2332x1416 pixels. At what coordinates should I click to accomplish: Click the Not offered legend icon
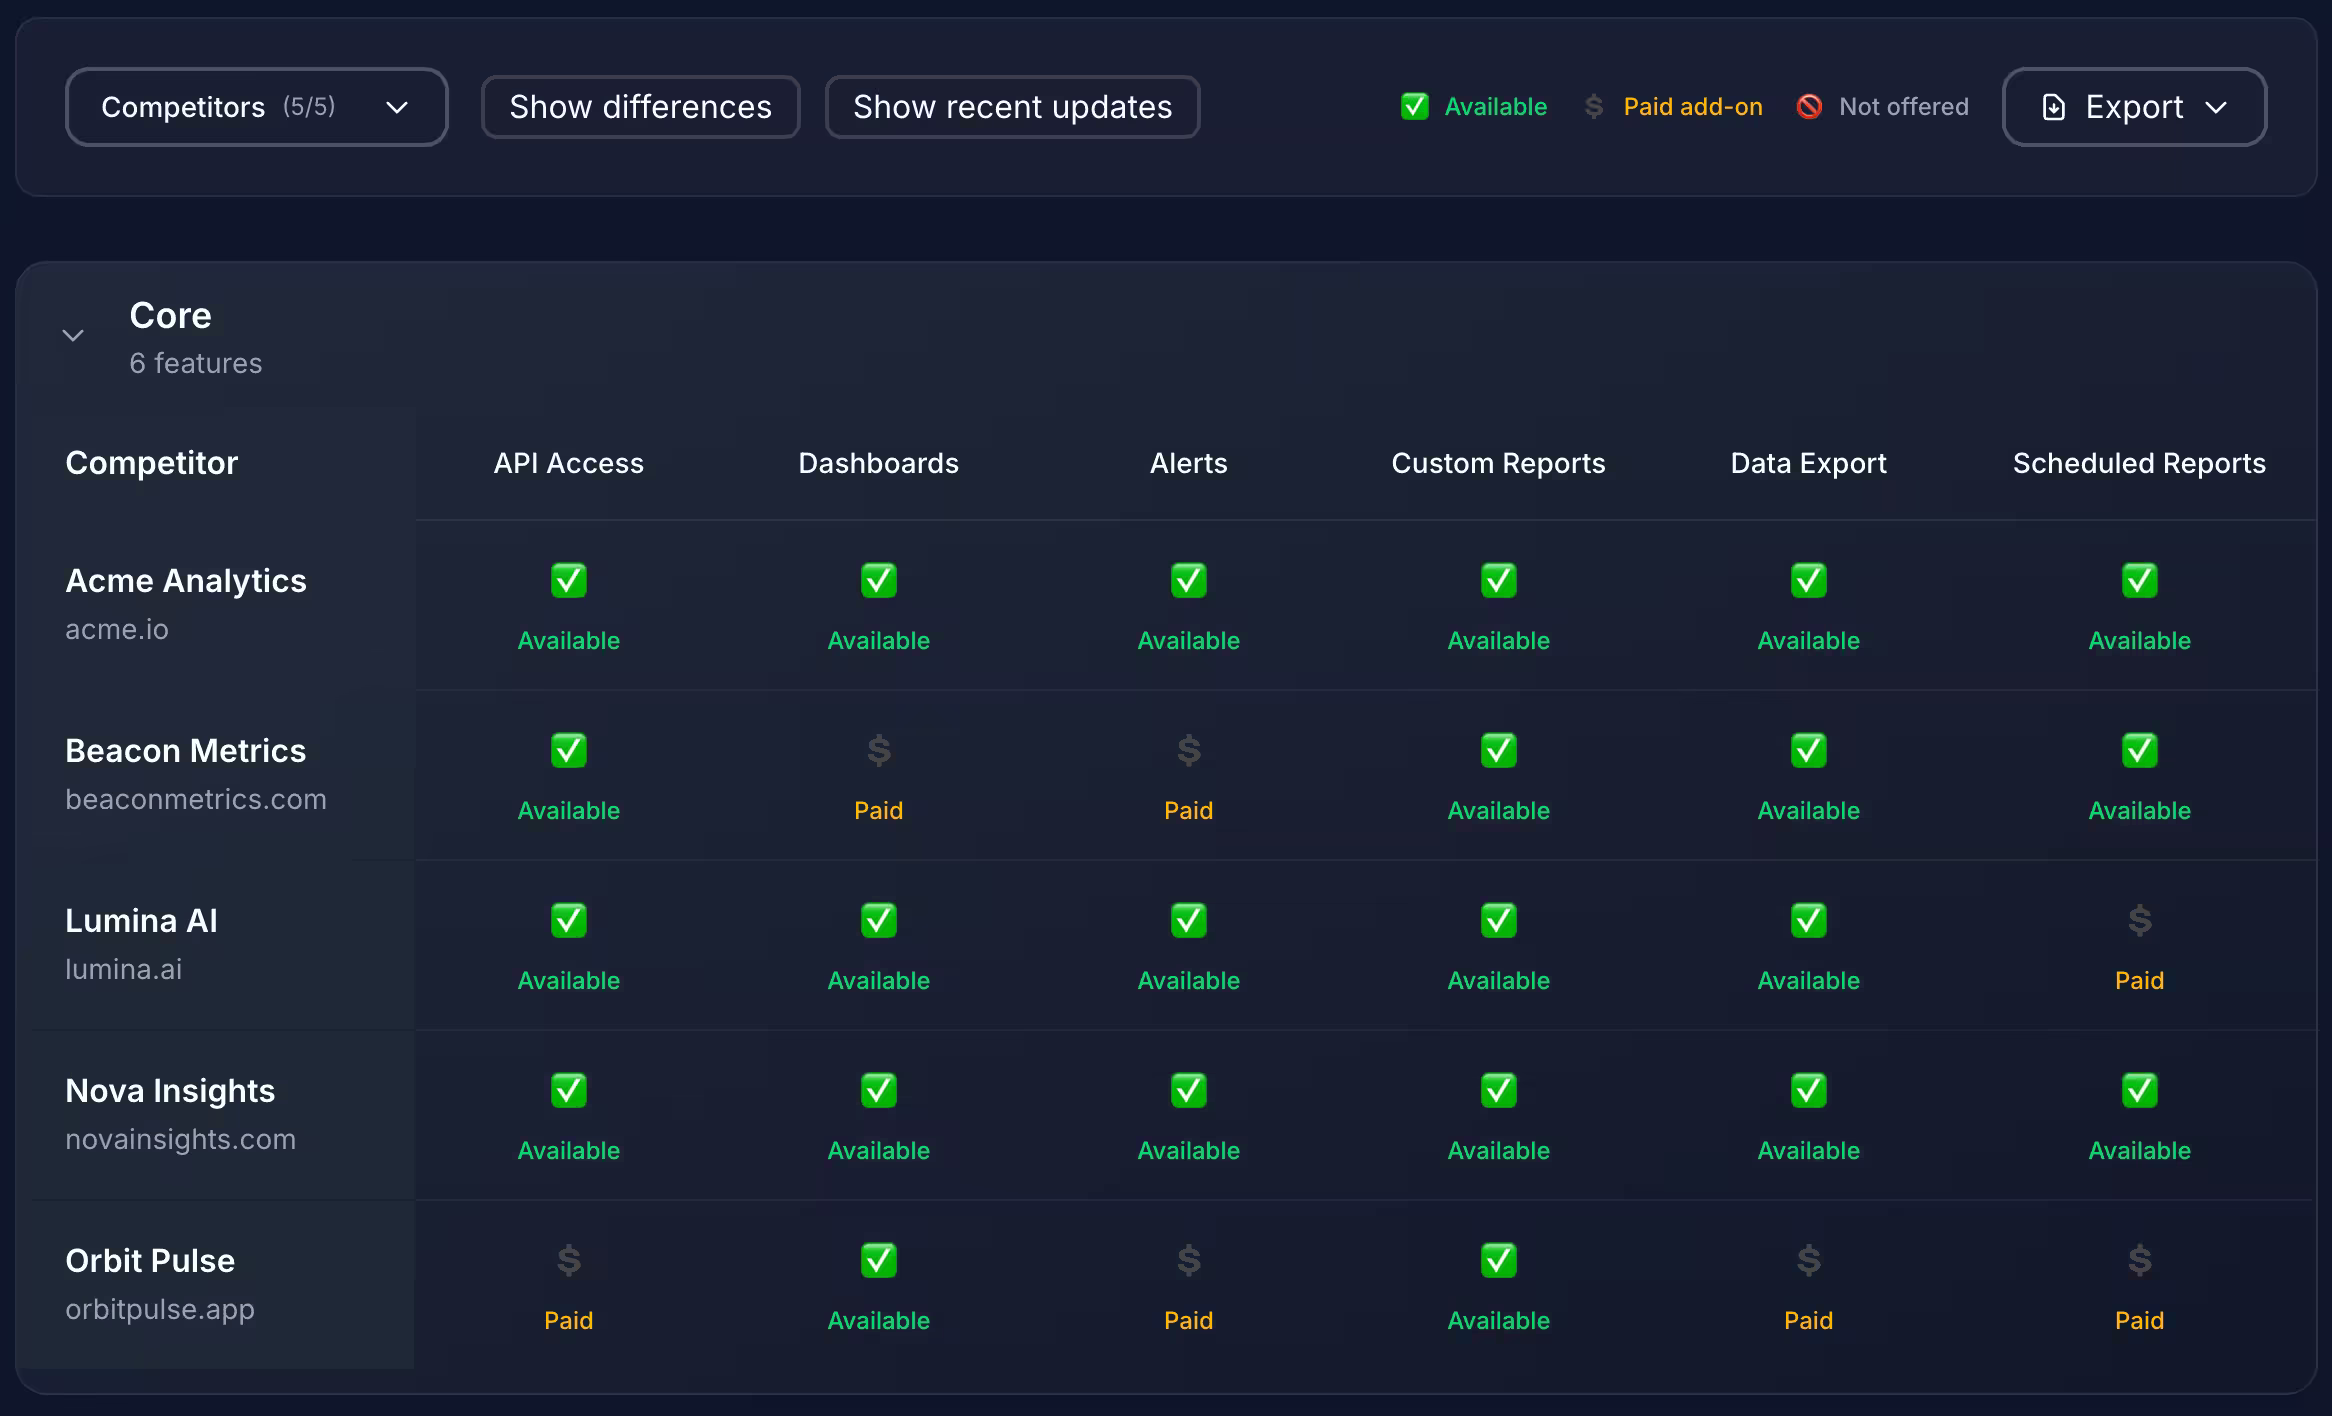coord(1809,107)
